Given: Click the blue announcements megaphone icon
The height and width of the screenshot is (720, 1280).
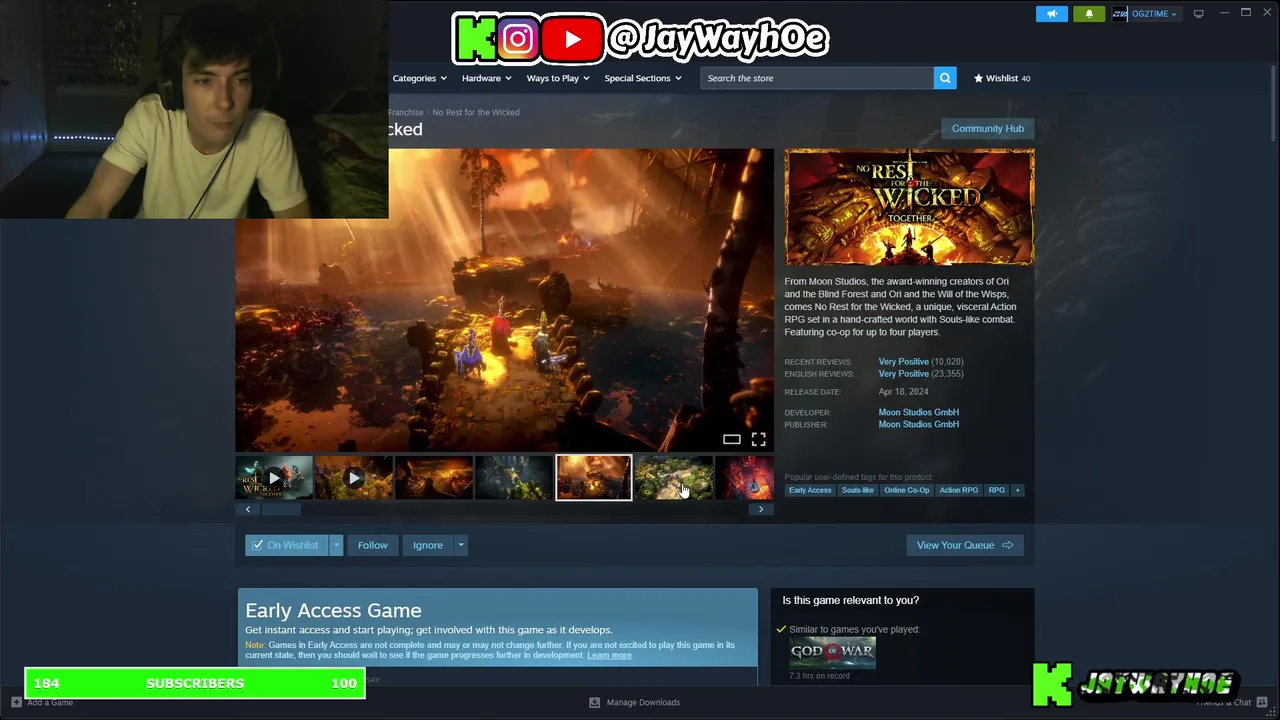Looking at the screenshot, I should pyautogui.click(x=1051, y=14).
